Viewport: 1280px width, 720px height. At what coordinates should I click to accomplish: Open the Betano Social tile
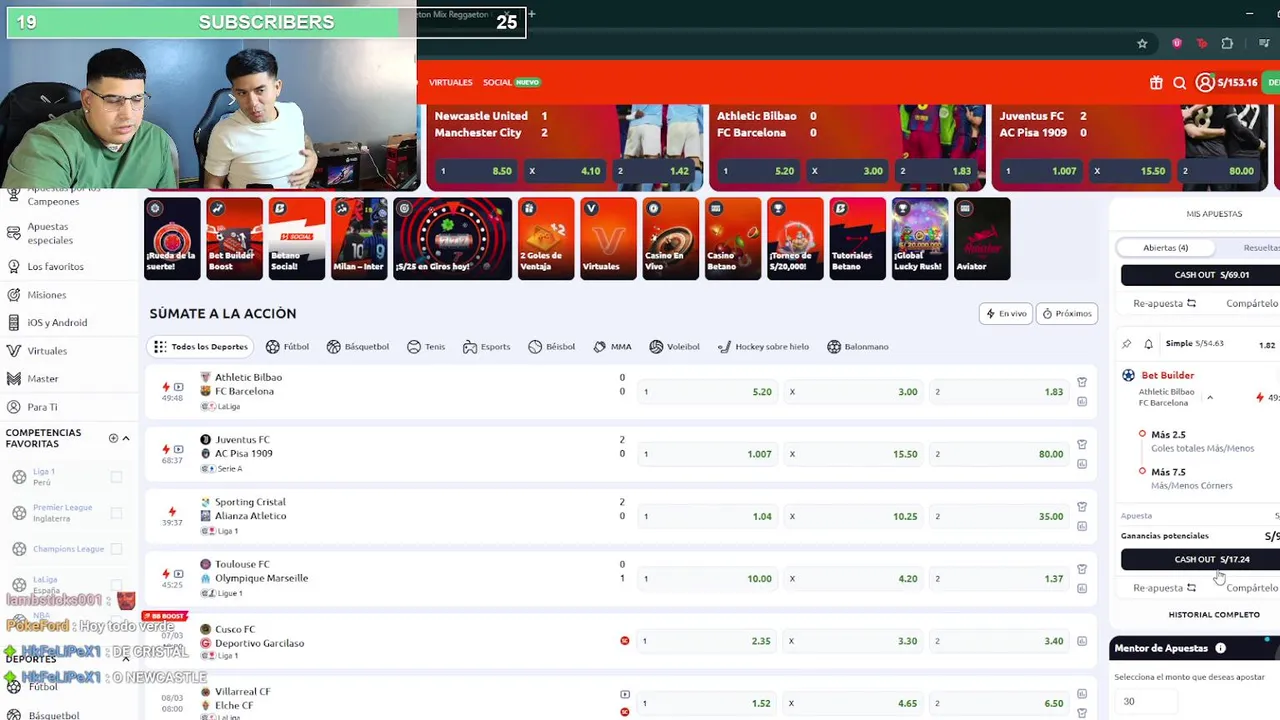pyautogui.click(x=296, y=239)
